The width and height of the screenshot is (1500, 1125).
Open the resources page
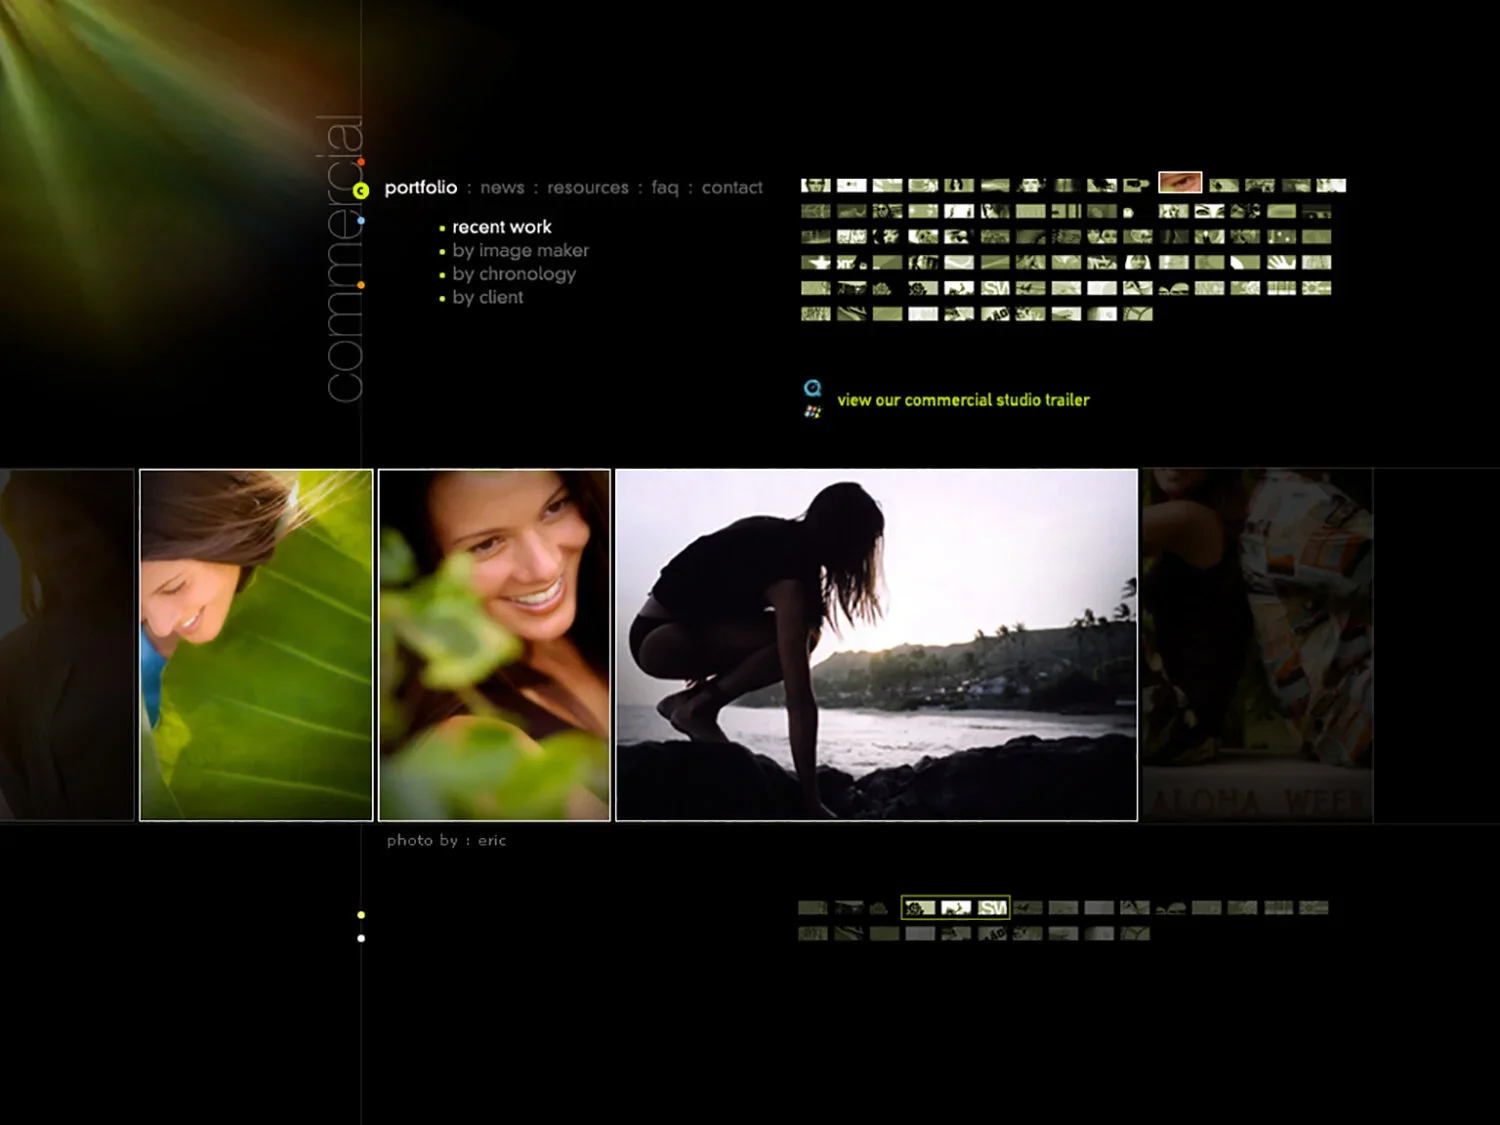(588, 188)
